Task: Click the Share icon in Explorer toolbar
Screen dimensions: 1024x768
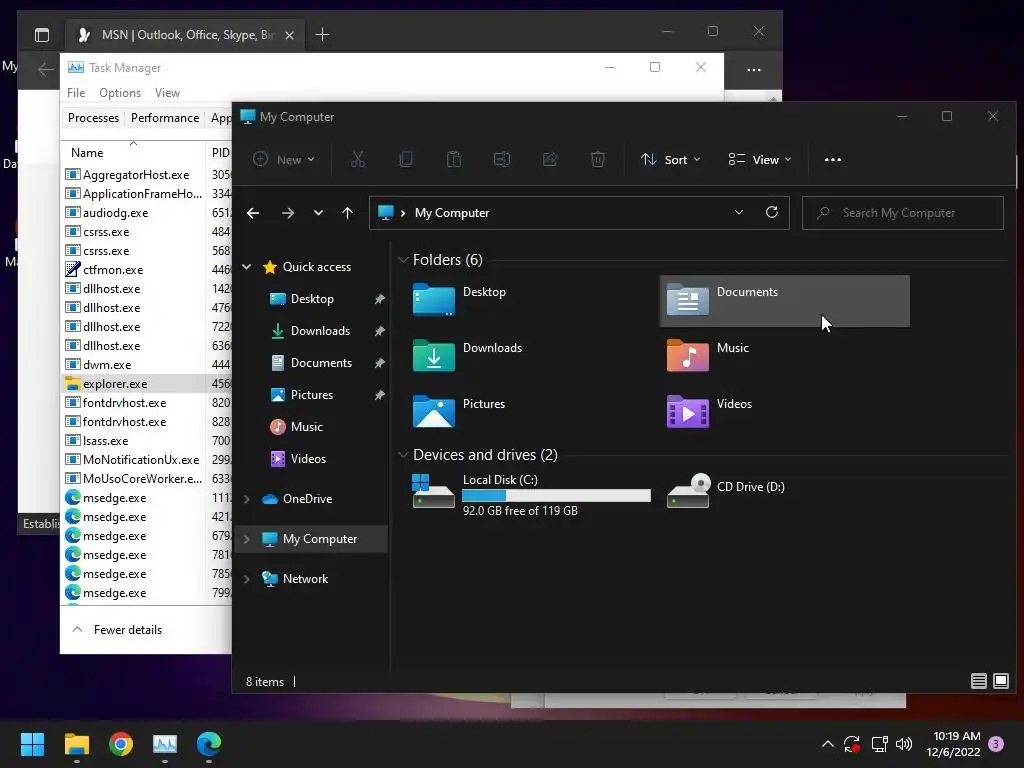Action: [550, 159]
